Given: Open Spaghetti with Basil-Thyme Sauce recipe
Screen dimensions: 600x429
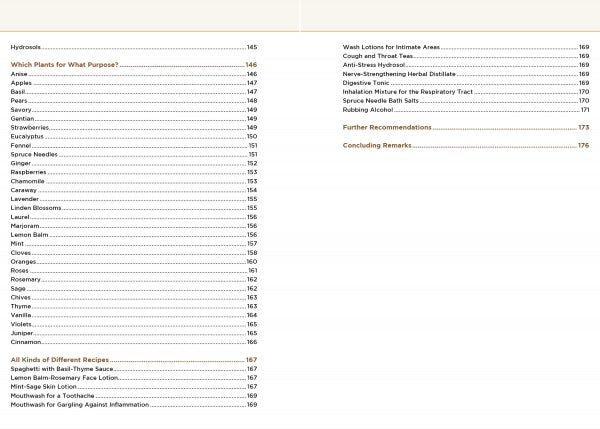Looking at the screenshot, I should click(x=64, y=369).
